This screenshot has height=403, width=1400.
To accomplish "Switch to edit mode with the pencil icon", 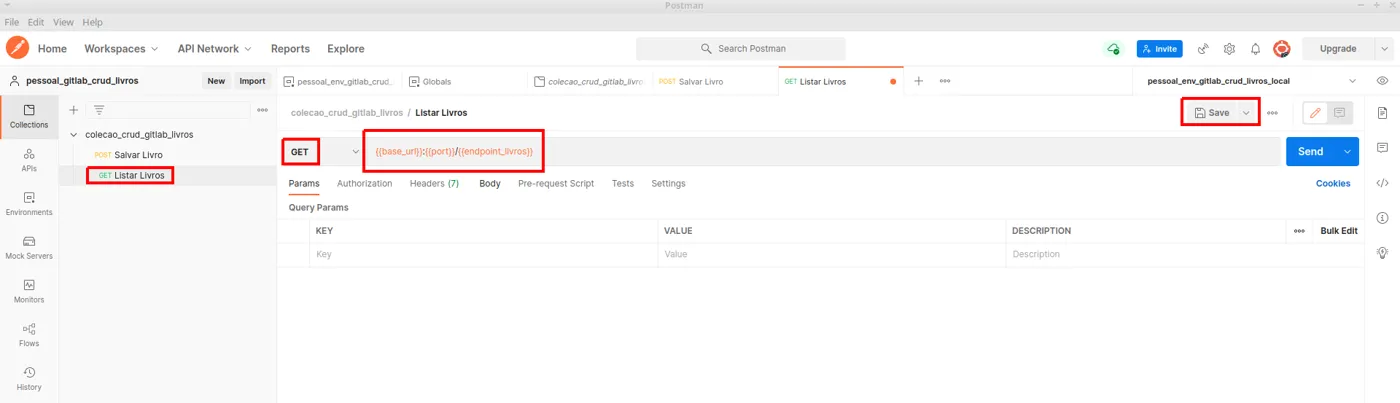I will [1315, 113].
